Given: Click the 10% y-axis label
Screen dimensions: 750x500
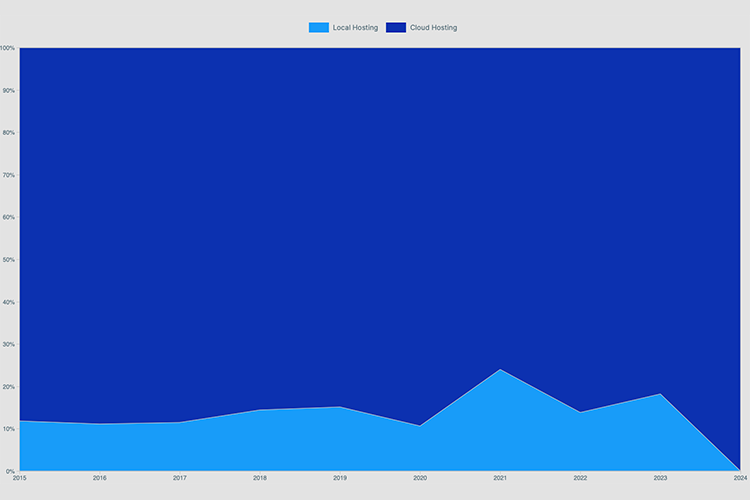Looking at the screenshot, I should pyautogui.click(x=9, y=429).
